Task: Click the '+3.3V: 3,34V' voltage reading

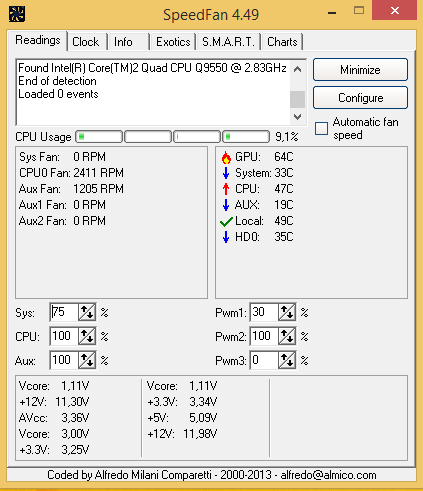Action: pos(182,402)
